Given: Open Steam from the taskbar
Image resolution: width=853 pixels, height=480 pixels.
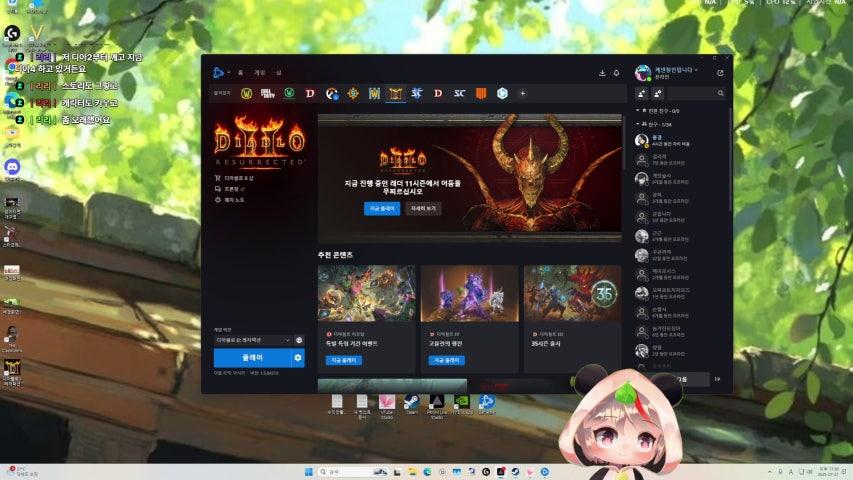Looking at the screenshot, I should click(x=515, y=472).
